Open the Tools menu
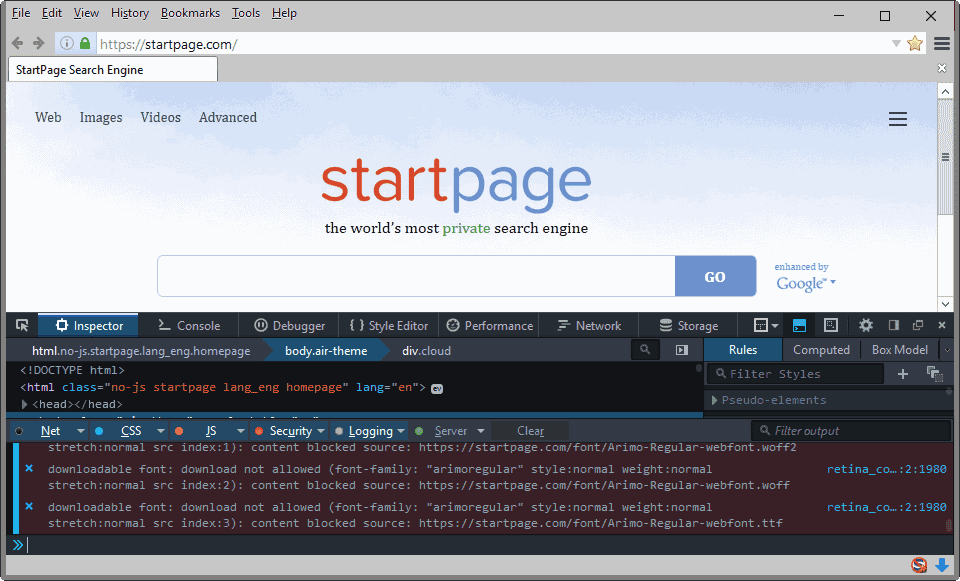Image resolution: width=960 pixels, height=581 pixels. 246,13
